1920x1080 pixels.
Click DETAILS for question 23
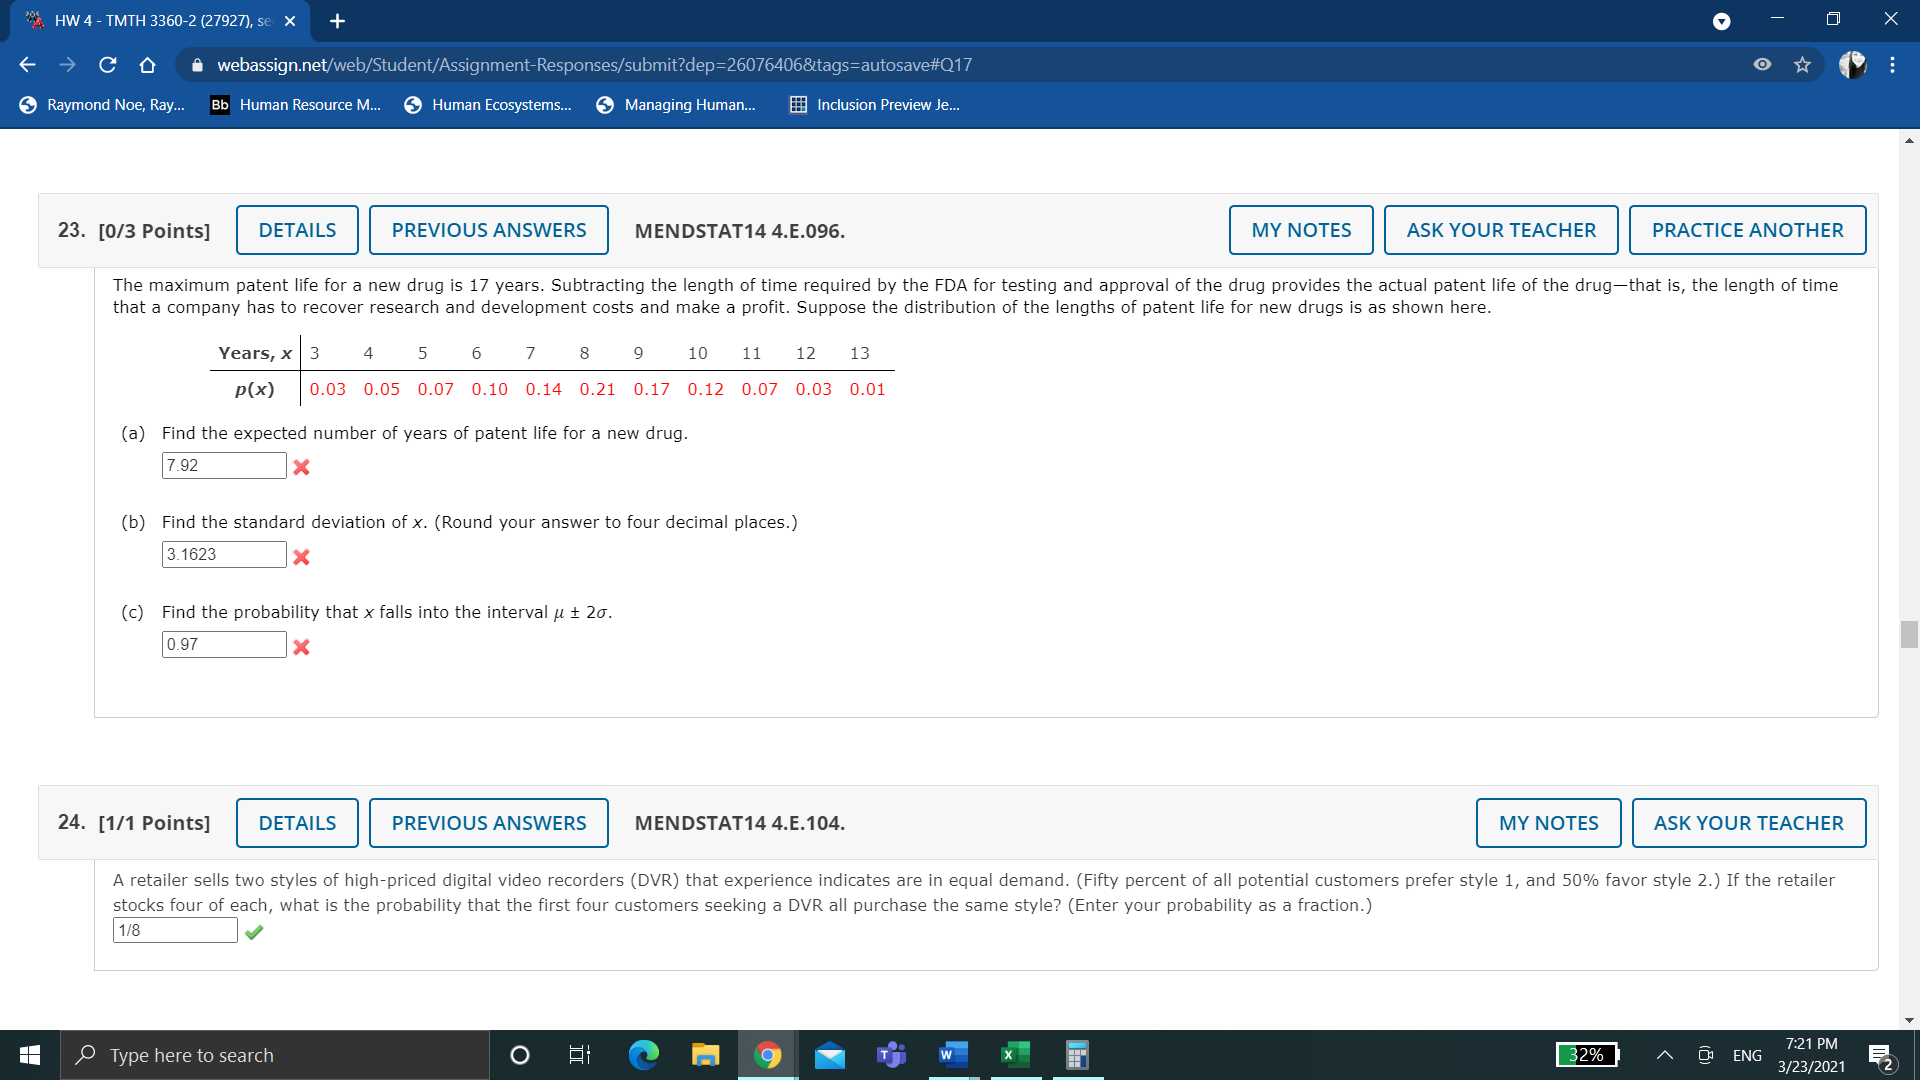(296, 229)
